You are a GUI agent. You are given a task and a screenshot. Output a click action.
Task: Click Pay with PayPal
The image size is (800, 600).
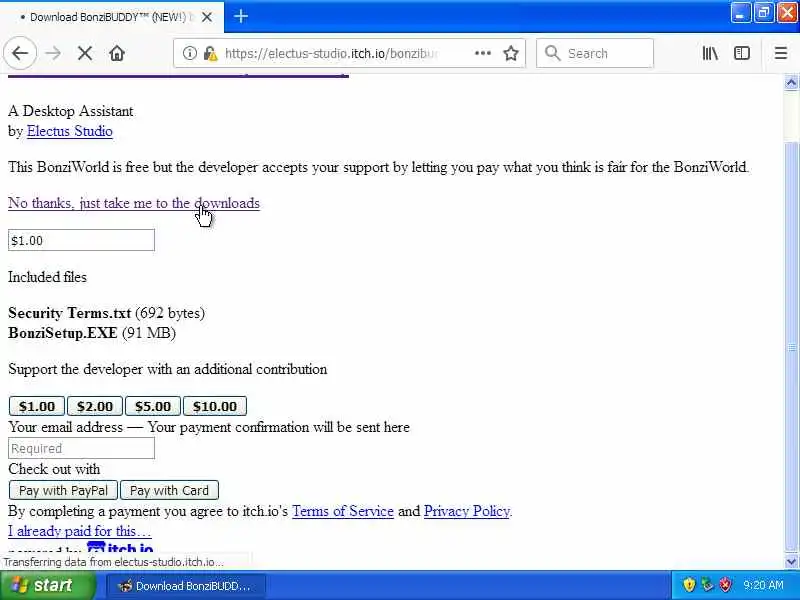[63, 490]
